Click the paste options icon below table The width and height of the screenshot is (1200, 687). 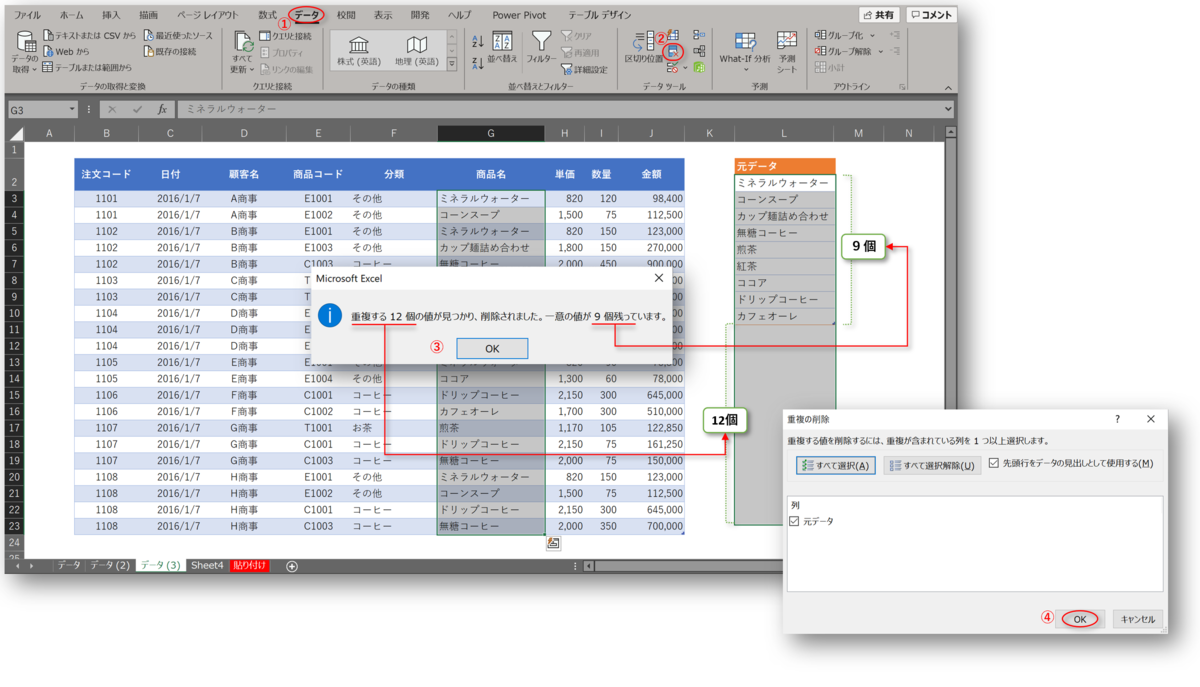click(x=553, y=543)
